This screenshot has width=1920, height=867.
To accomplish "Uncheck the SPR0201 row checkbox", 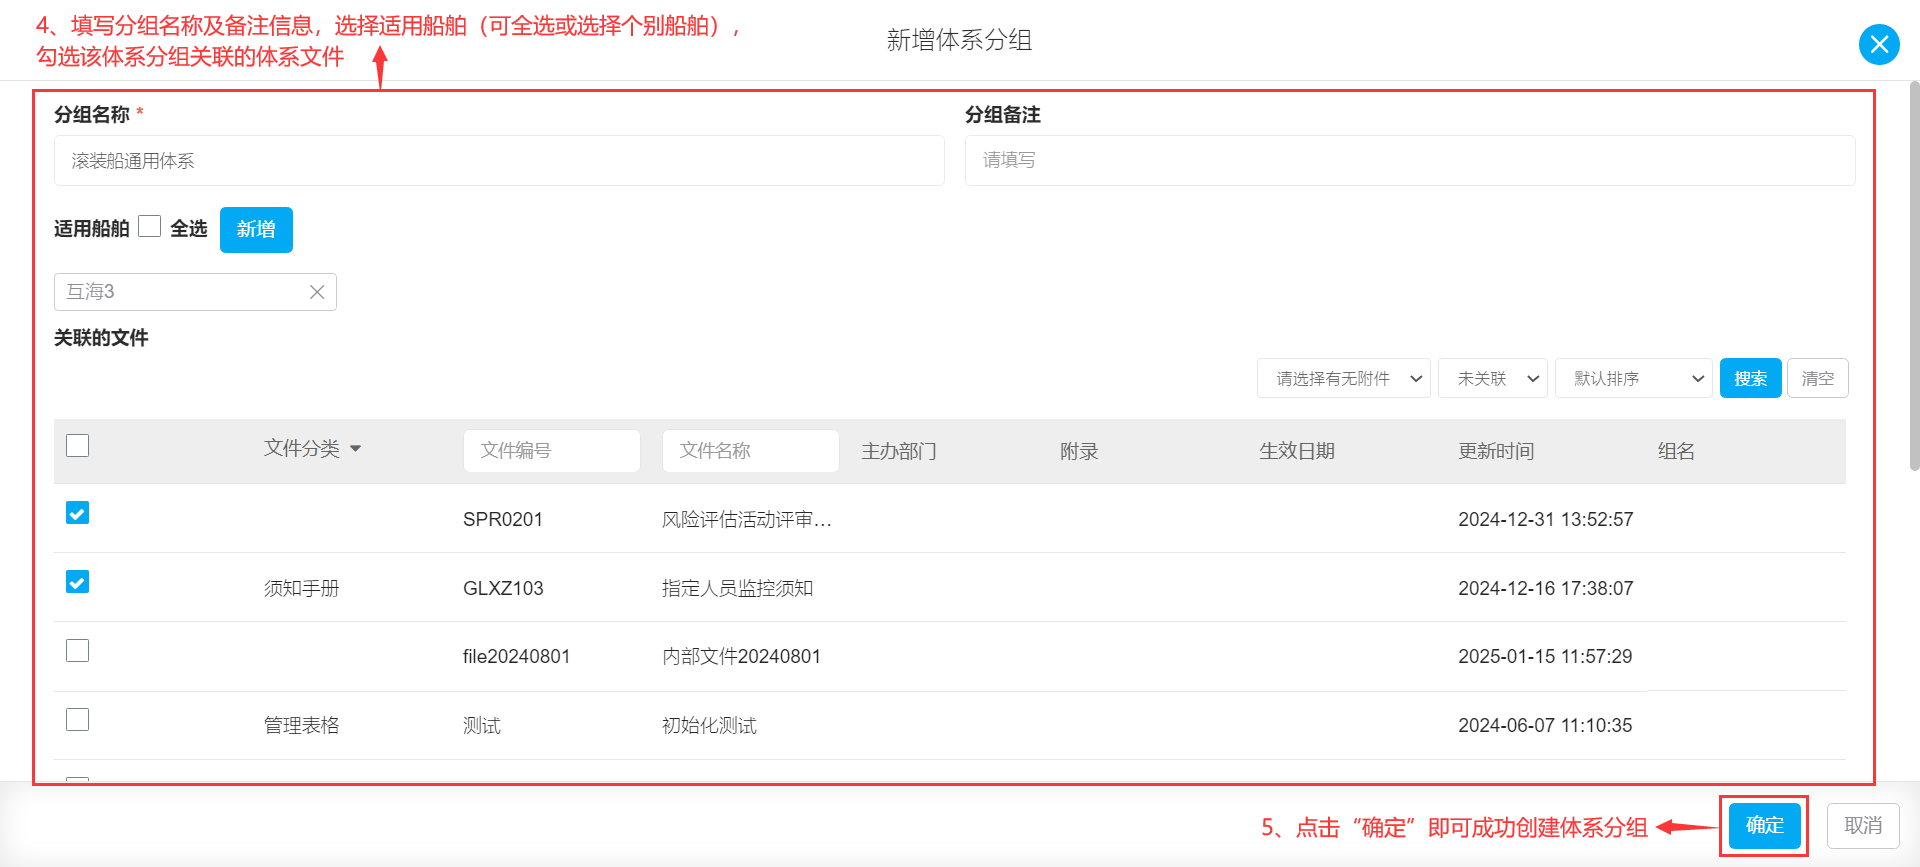I will (77, 513).
